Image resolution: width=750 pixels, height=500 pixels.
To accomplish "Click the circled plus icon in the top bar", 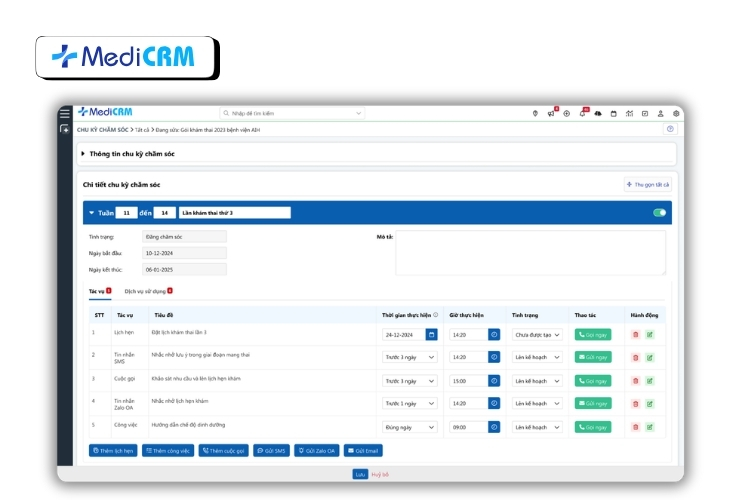I will (x=566, y=113).
